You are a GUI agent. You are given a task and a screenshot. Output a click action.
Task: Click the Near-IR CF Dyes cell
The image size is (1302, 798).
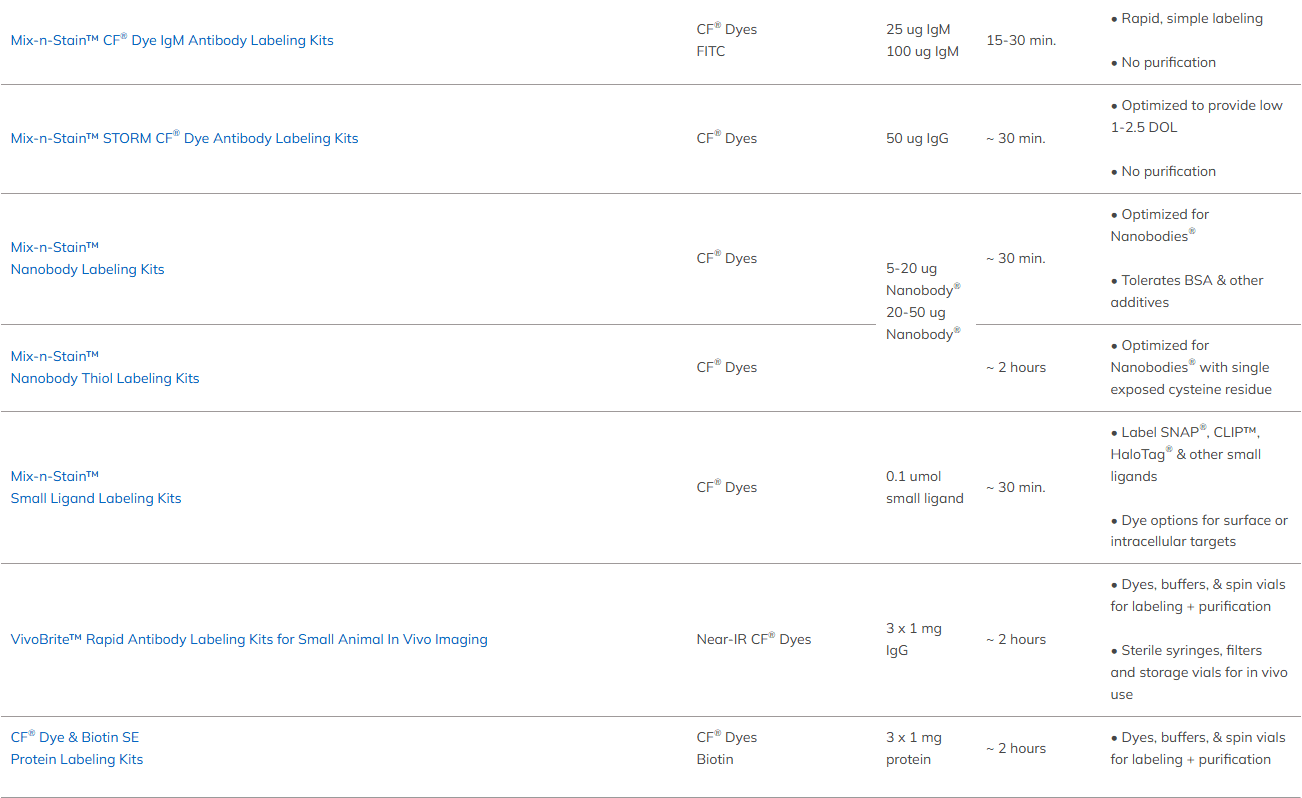click(754, 639)
